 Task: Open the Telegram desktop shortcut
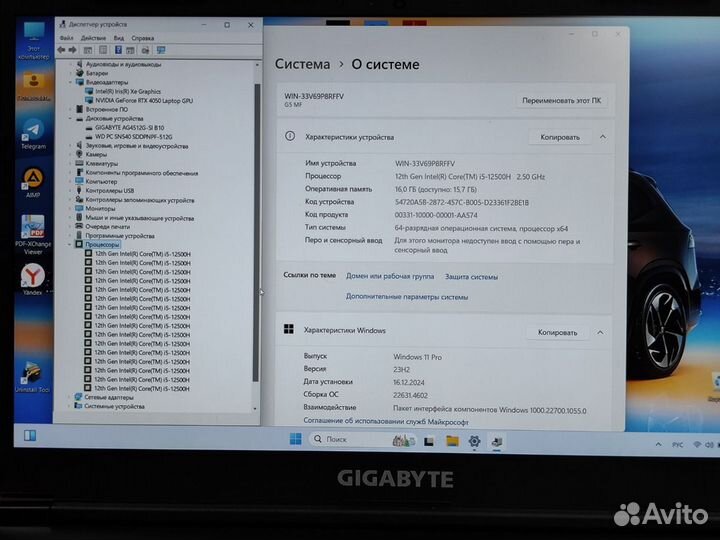(34, 134)
